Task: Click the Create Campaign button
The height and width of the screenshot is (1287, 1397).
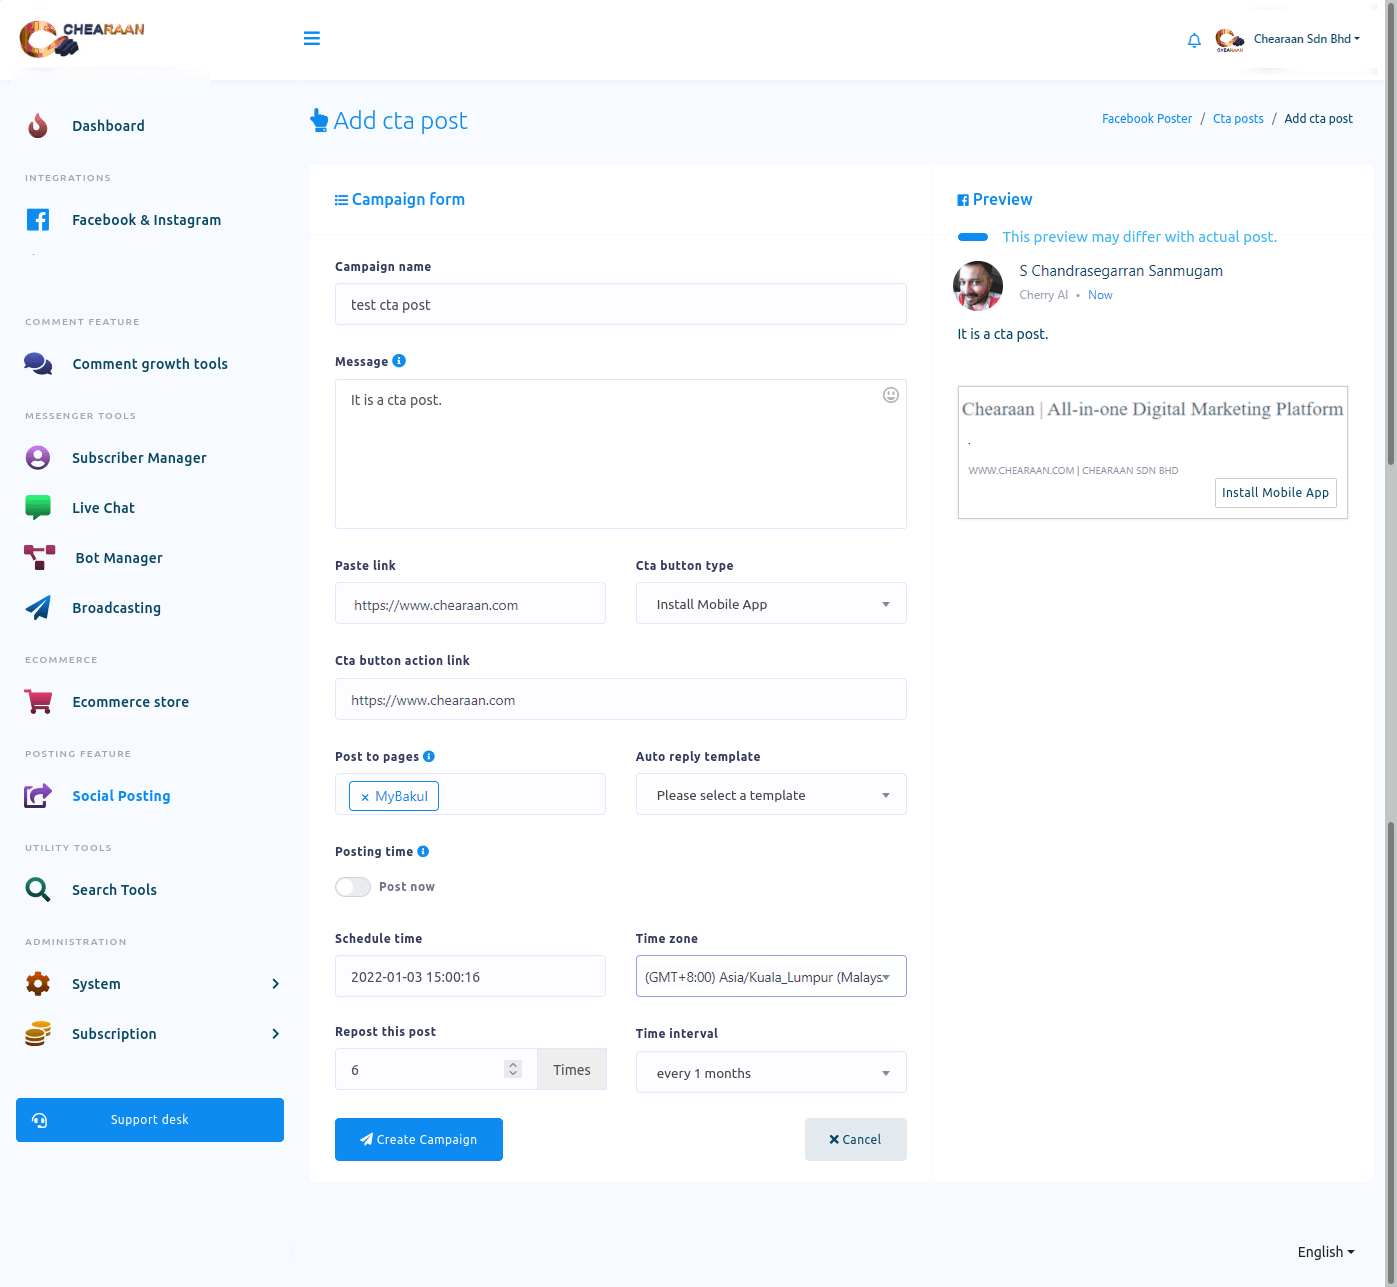Action: click(418, 1139)
